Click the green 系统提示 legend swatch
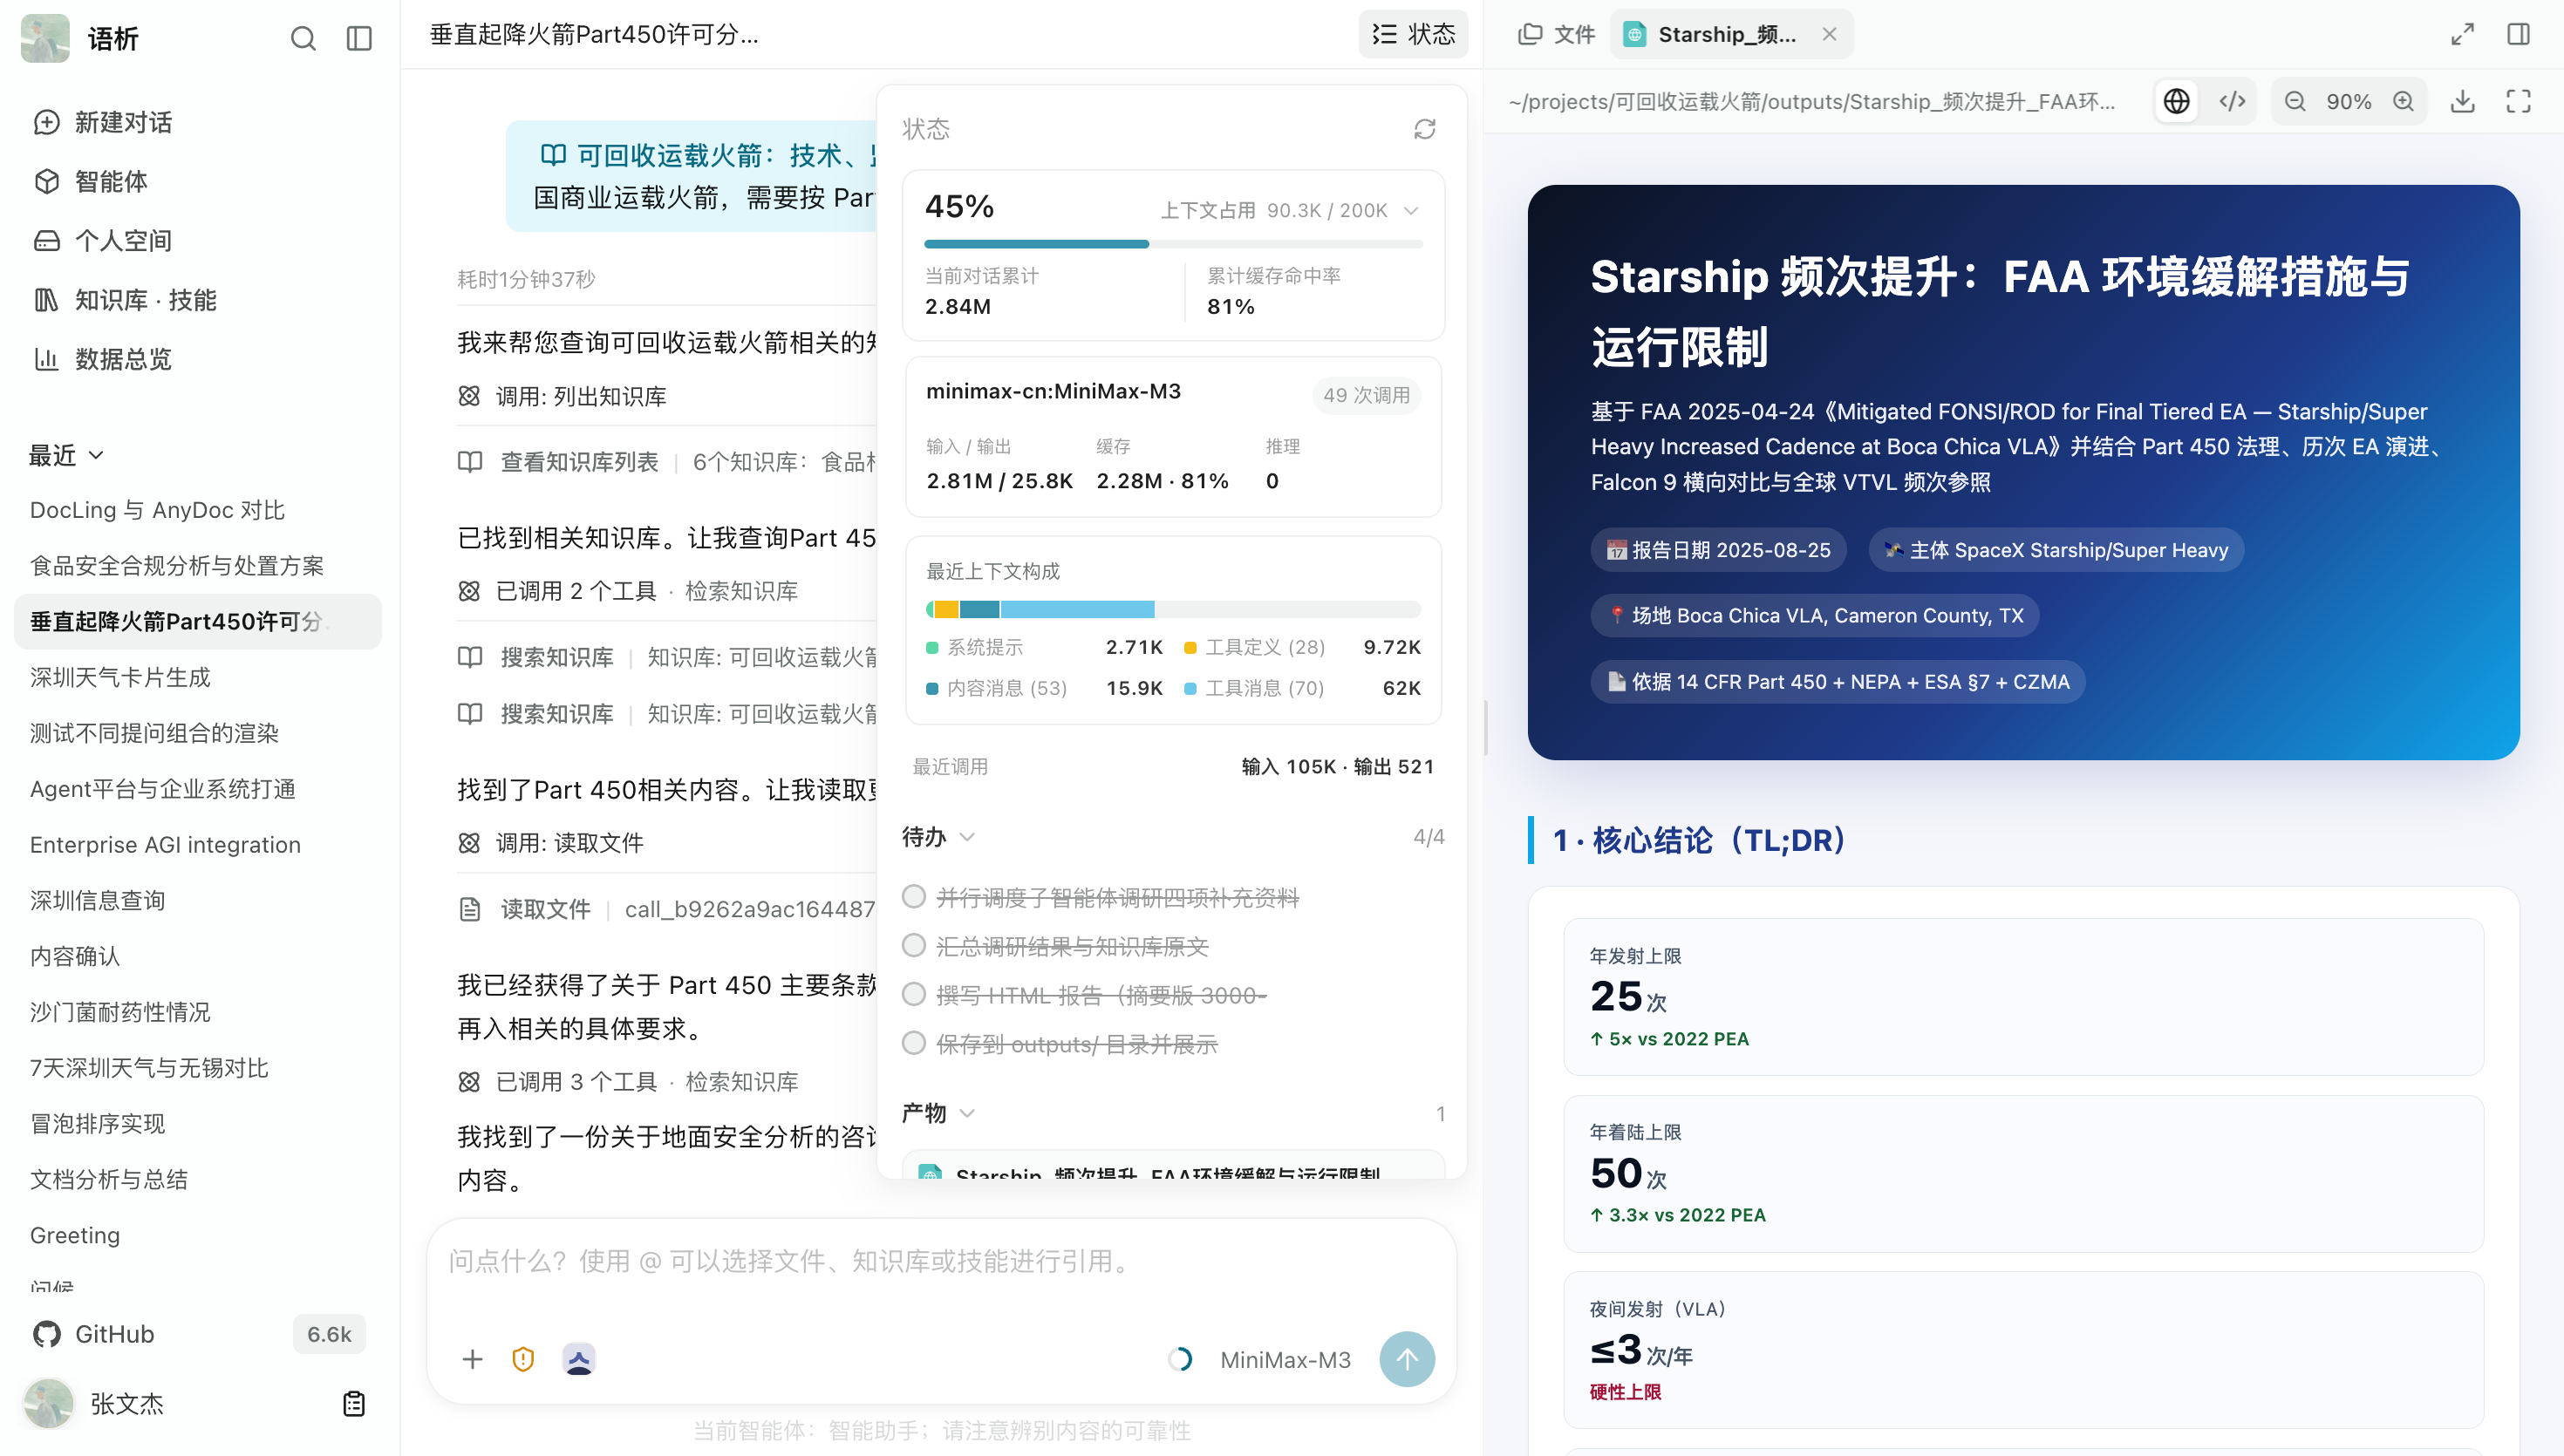 coord(932,647)
